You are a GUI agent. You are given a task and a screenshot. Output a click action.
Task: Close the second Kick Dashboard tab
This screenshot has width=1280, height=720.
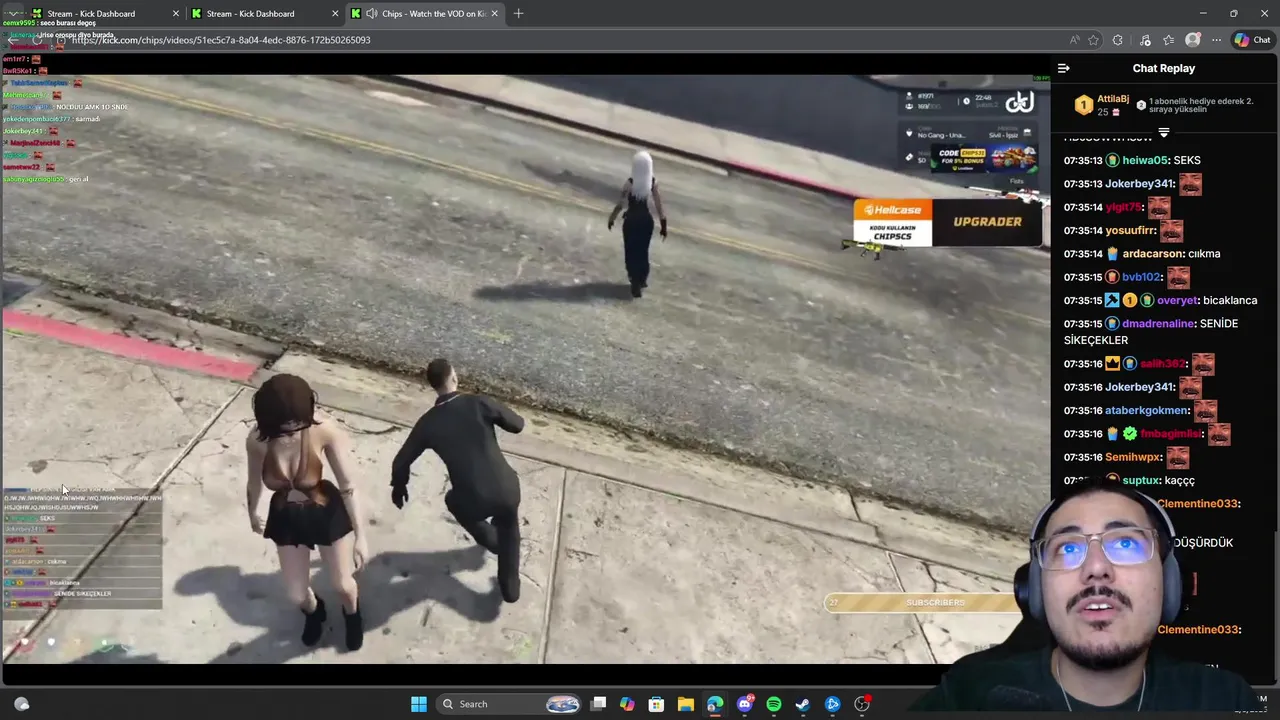(x=335, y=14)
